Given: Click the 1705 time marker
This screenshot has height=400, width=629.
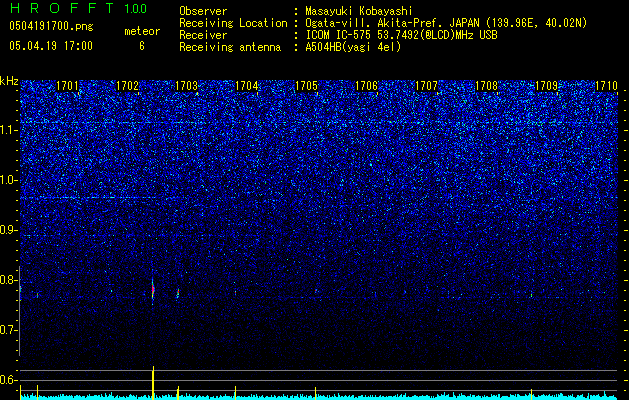Looking at the screenshot, I should (306, 86).
